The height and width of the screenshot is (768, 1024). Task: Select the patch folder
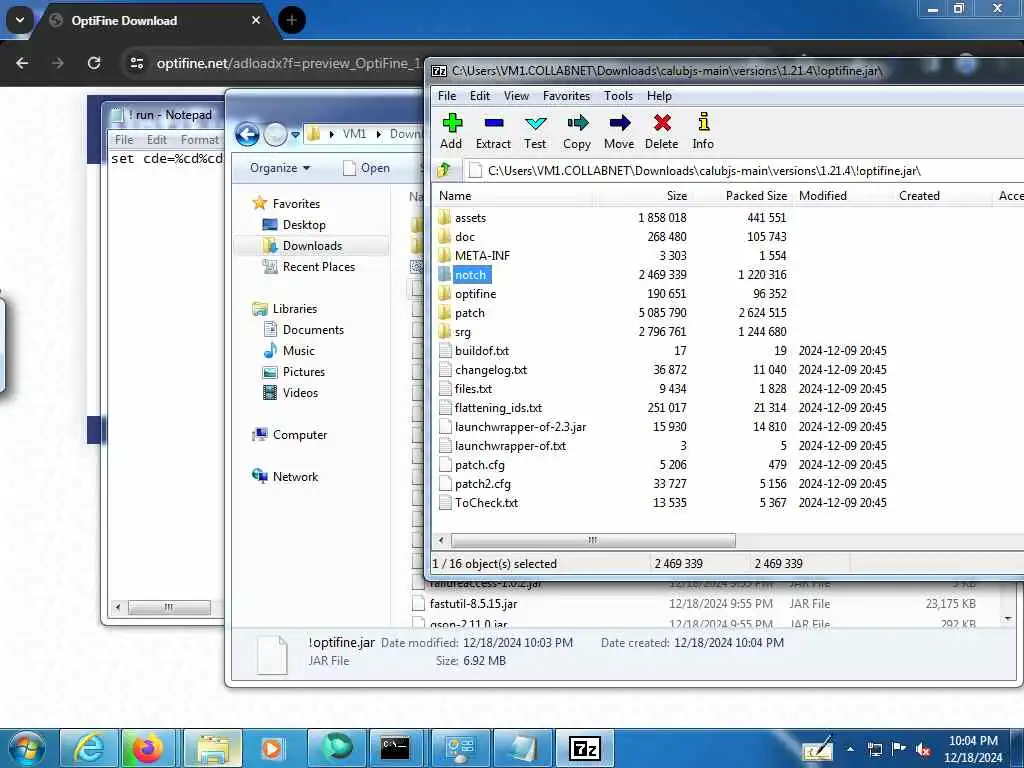[470, 313]
